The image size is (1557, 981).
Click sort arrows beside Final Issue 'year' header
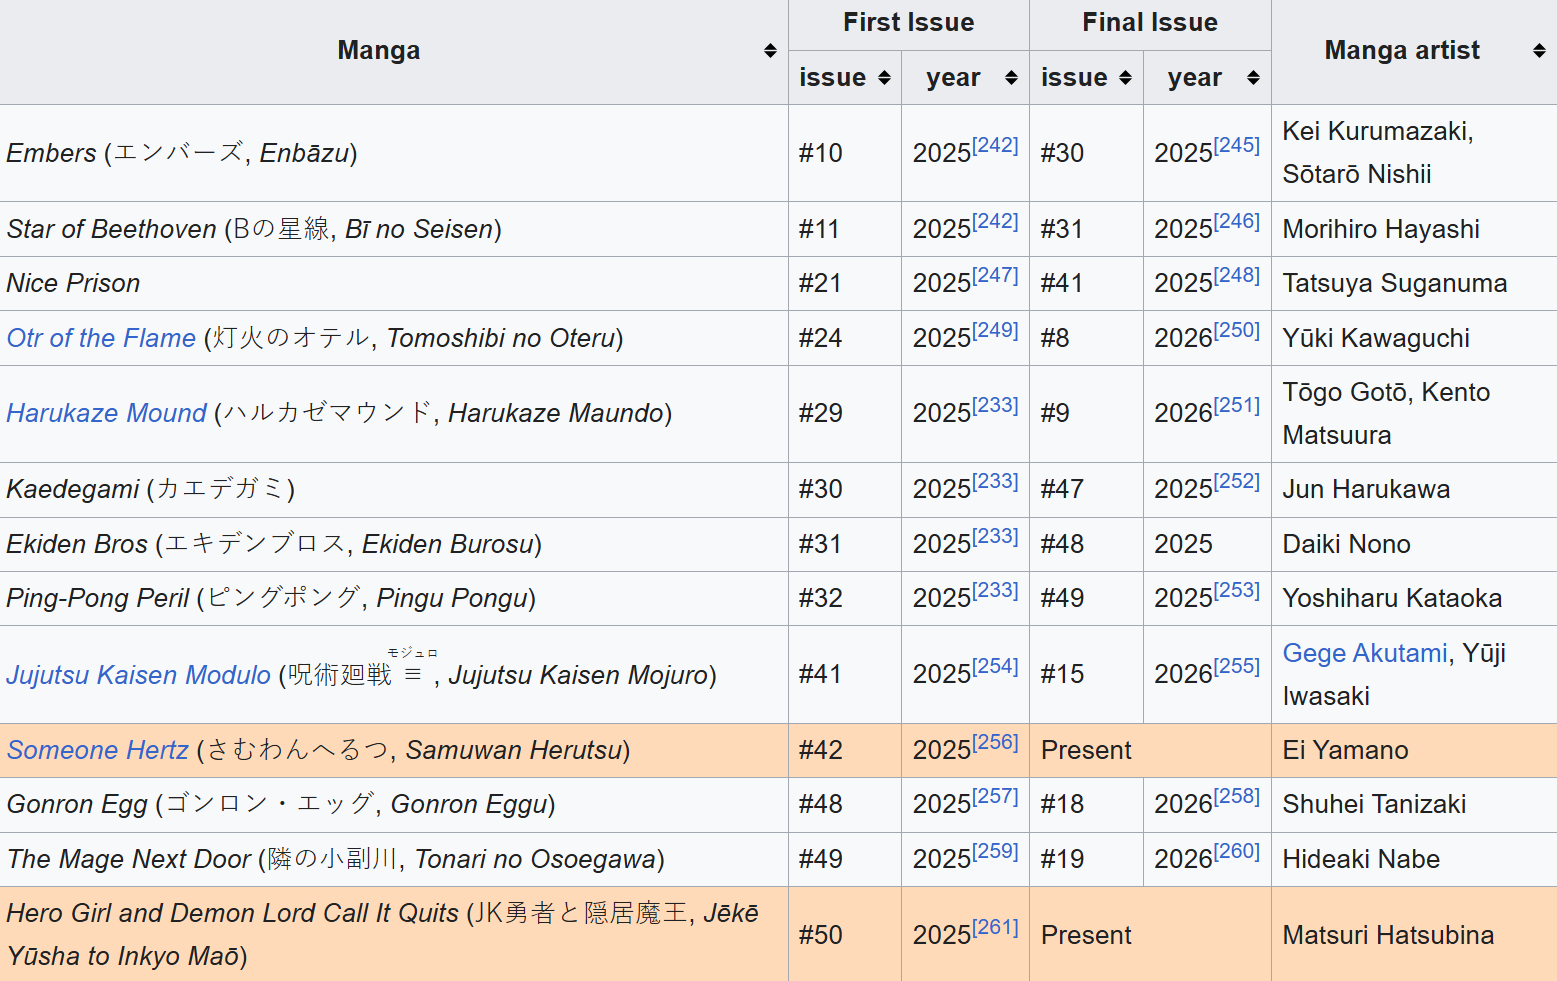click(x=1253, y=78)
